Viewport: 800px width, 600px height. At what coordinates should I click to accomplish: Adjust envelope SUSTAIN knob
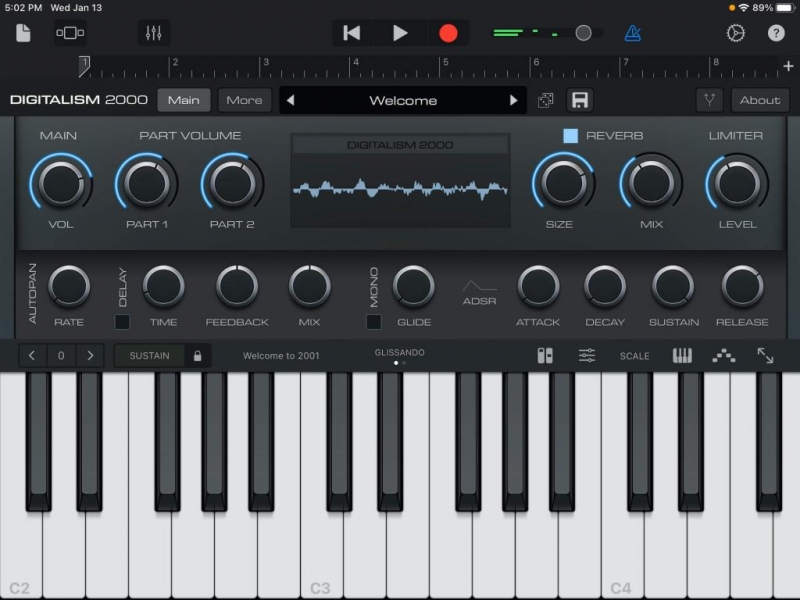(x=672, y=286)
